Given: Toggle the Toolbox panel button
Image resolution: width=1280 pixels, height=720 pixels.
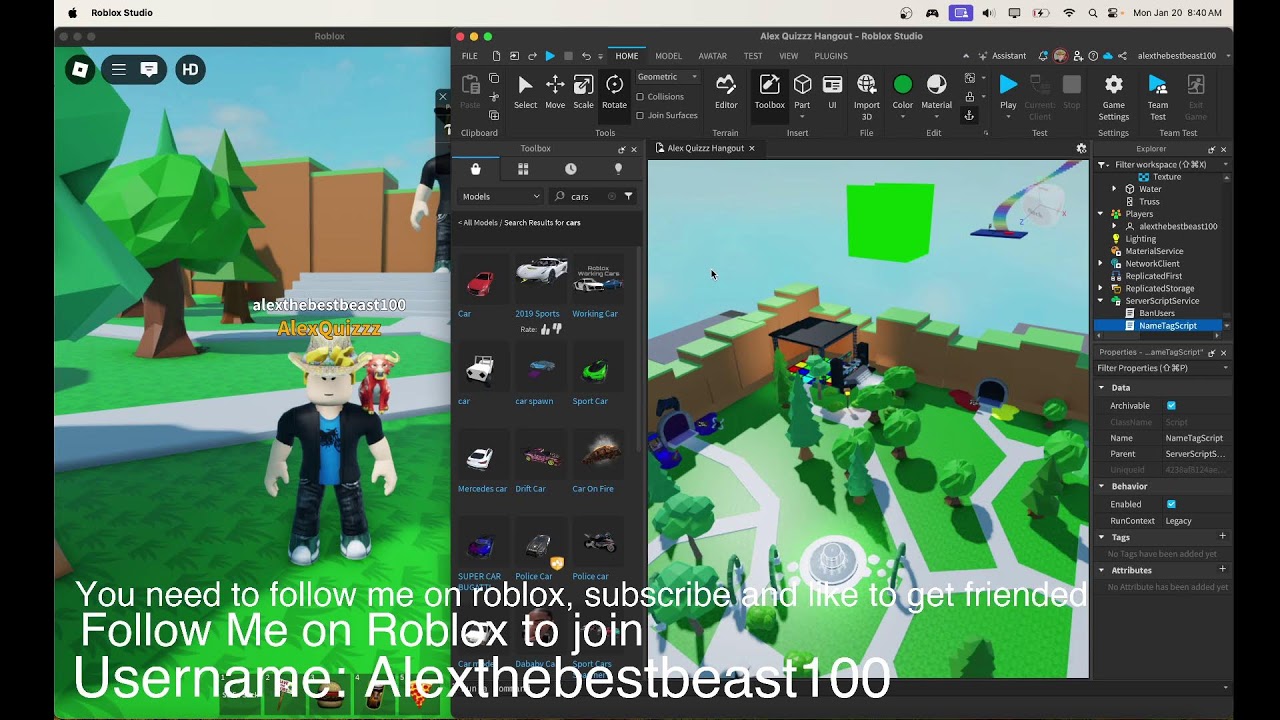Looking at the screenshot, I should click(x=769, y=92).
